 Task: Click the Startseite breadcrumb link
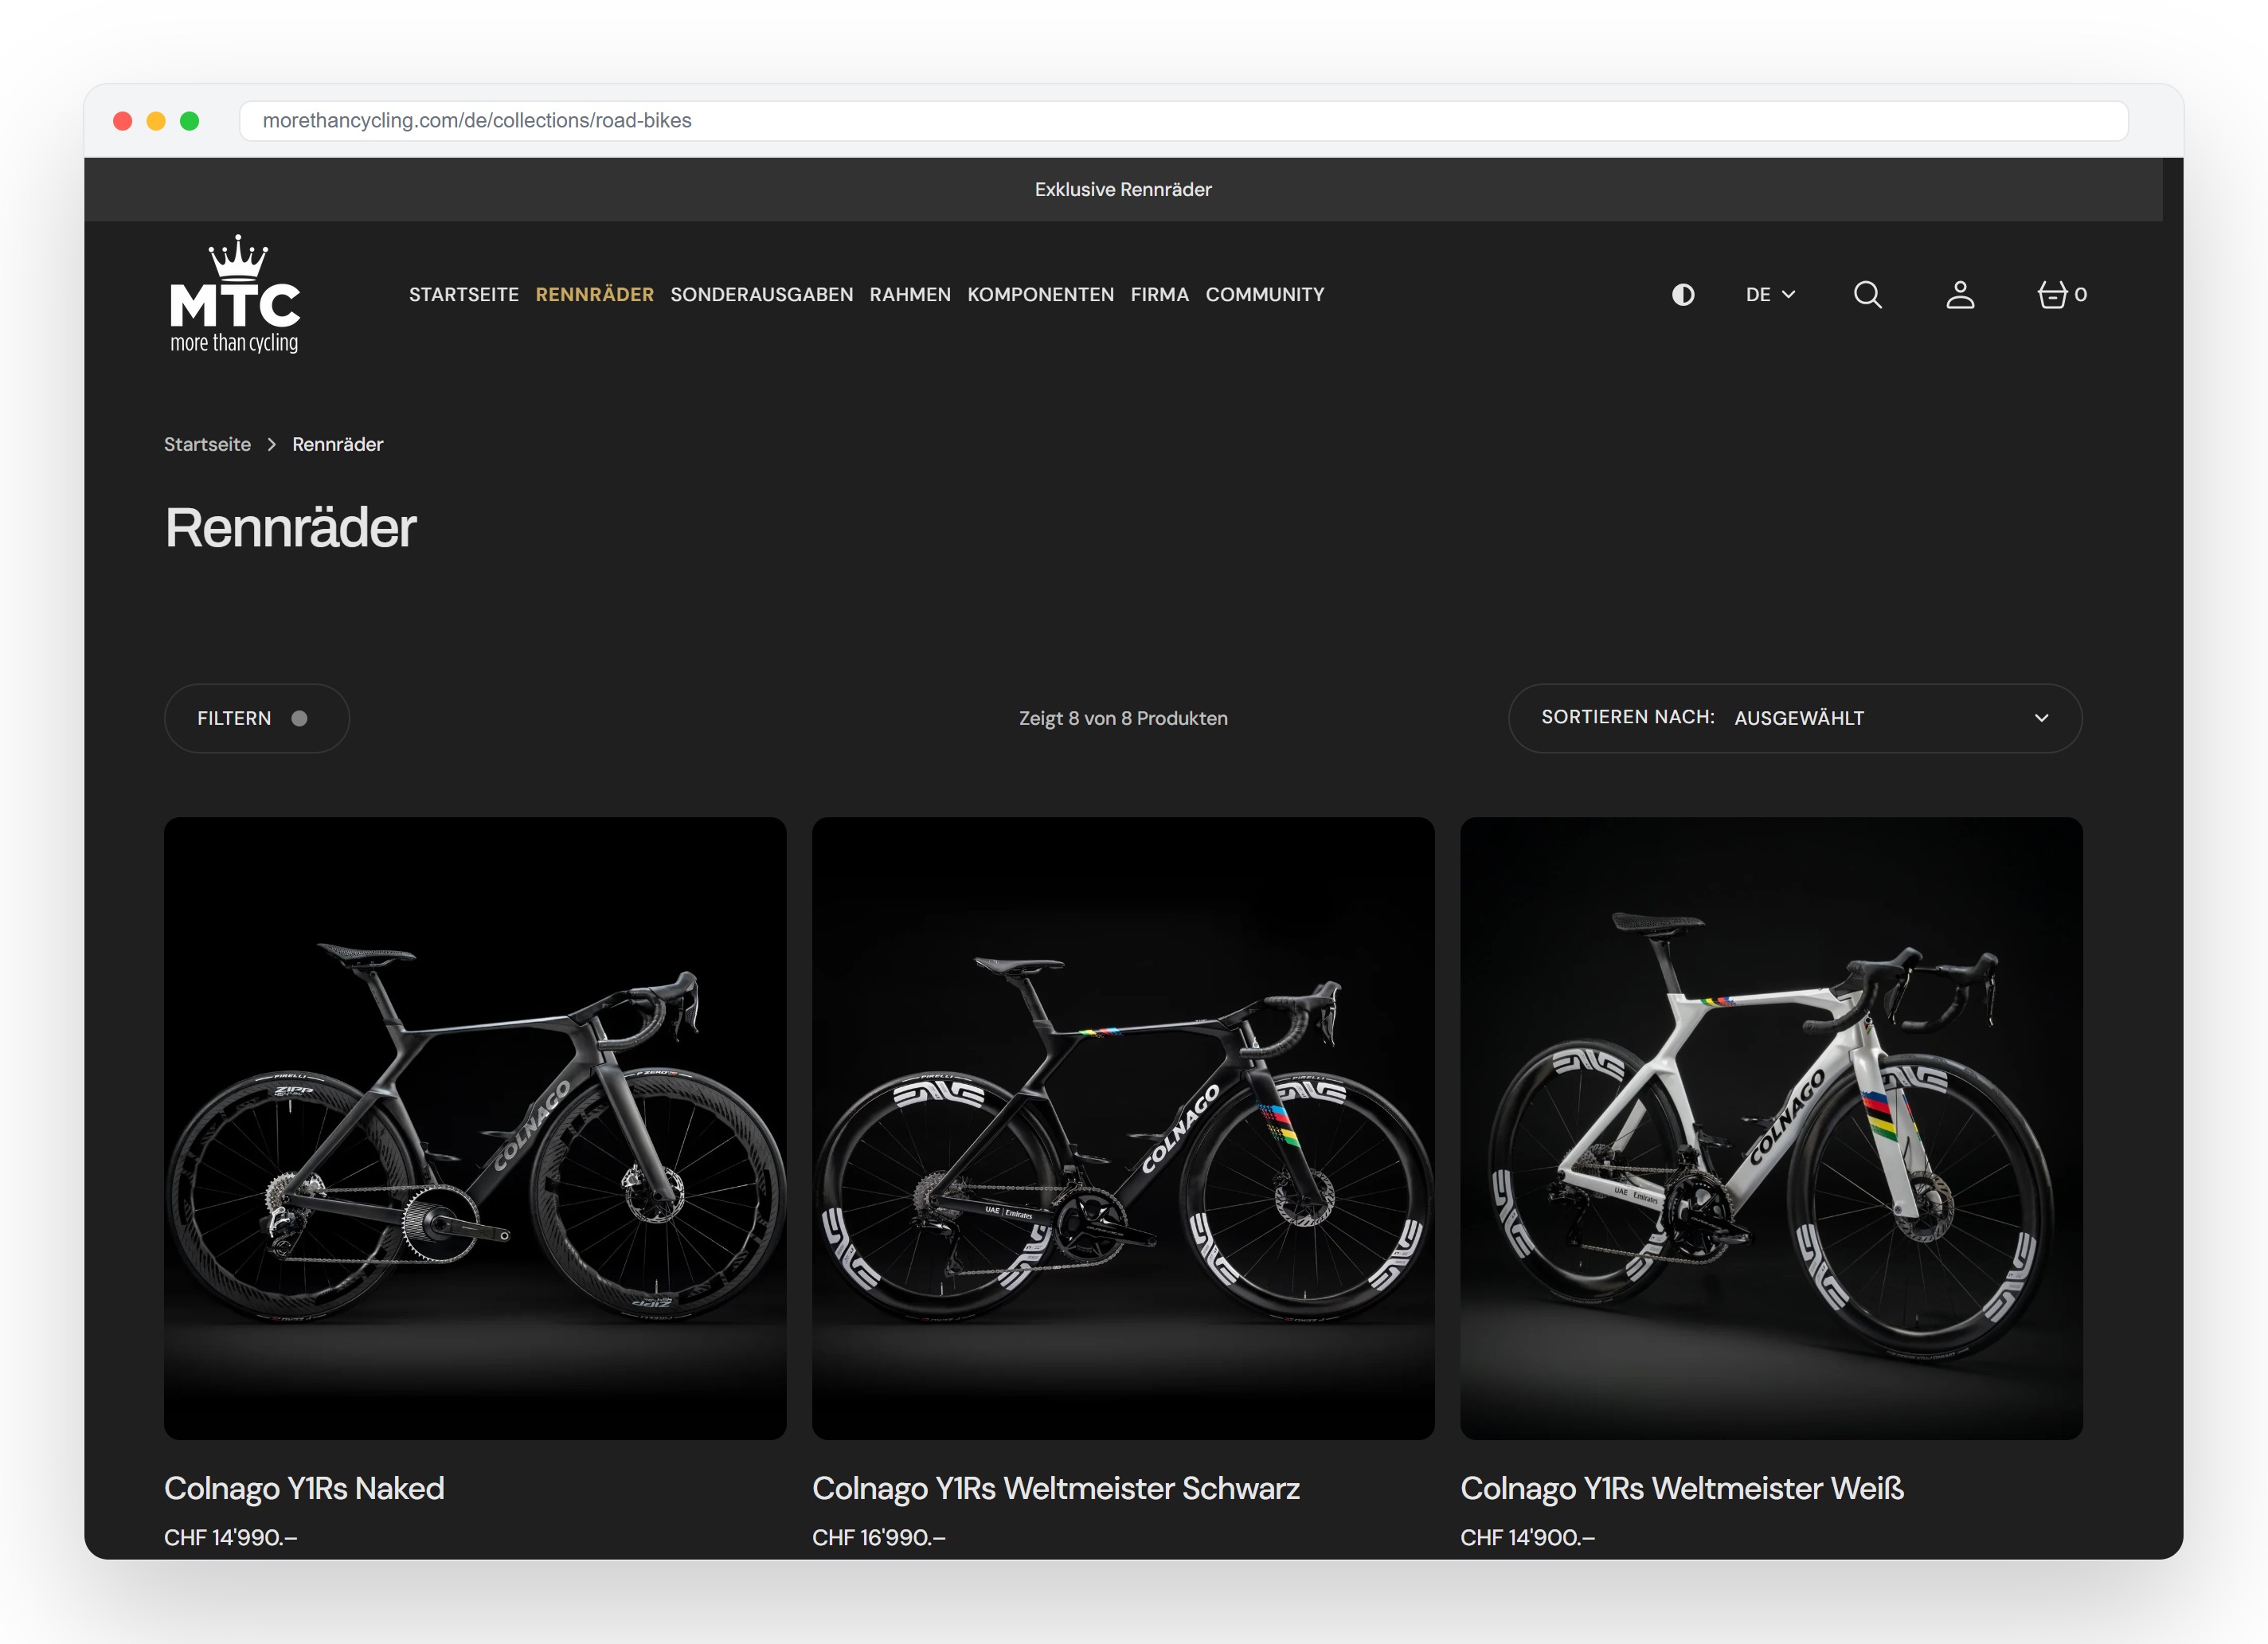click(207, 444)
